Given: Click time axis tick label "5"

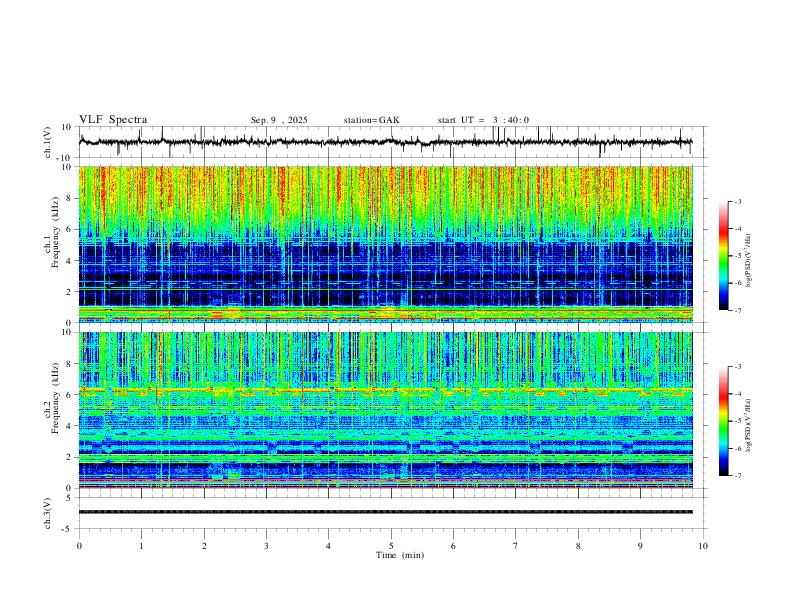Looking at the screenshot, I should click(391, 546).
